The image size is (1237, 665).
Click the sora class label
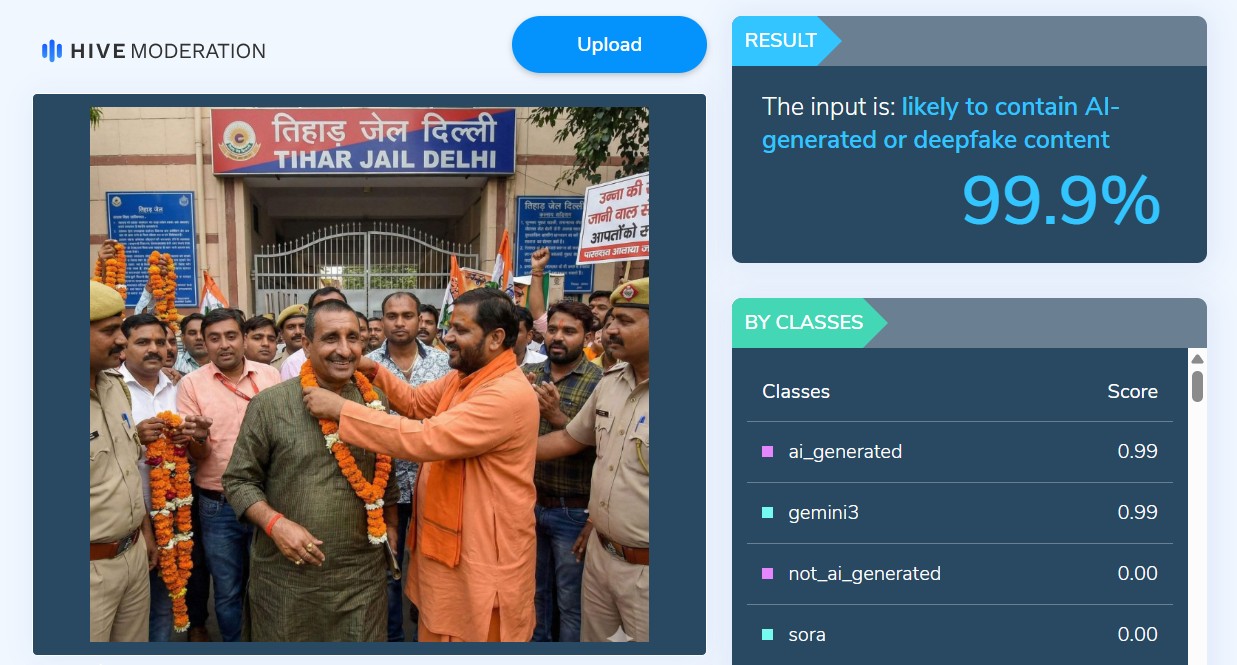807,635
